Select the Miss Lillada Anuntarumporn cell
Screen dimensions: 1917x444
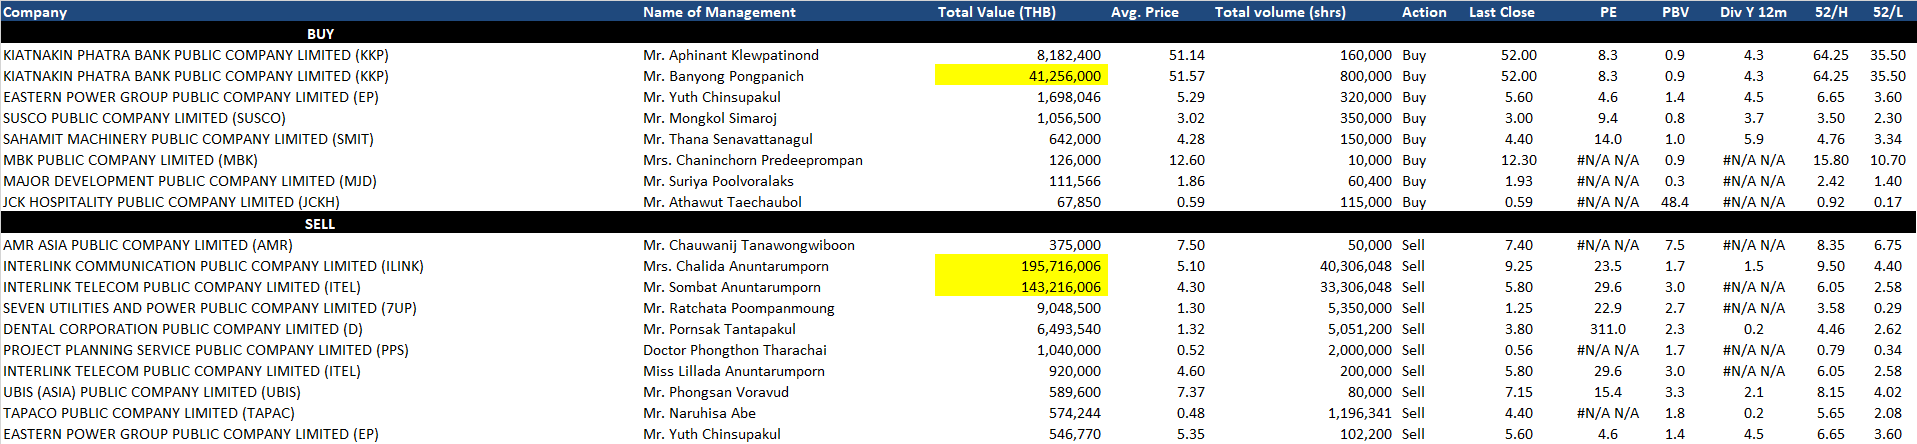pyautogui.click(x=734, y=371)
